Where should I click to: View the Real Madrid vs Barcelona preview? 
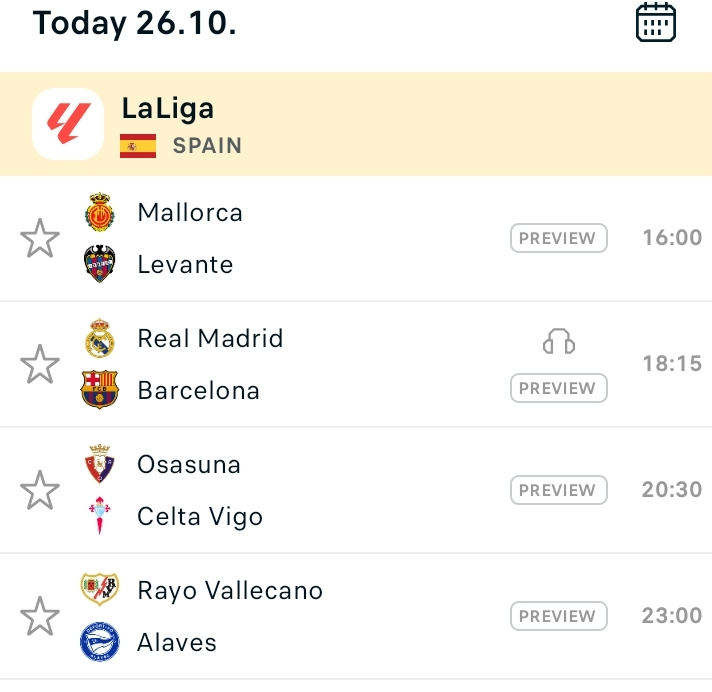pyautogui.click(x=558, y=388)
